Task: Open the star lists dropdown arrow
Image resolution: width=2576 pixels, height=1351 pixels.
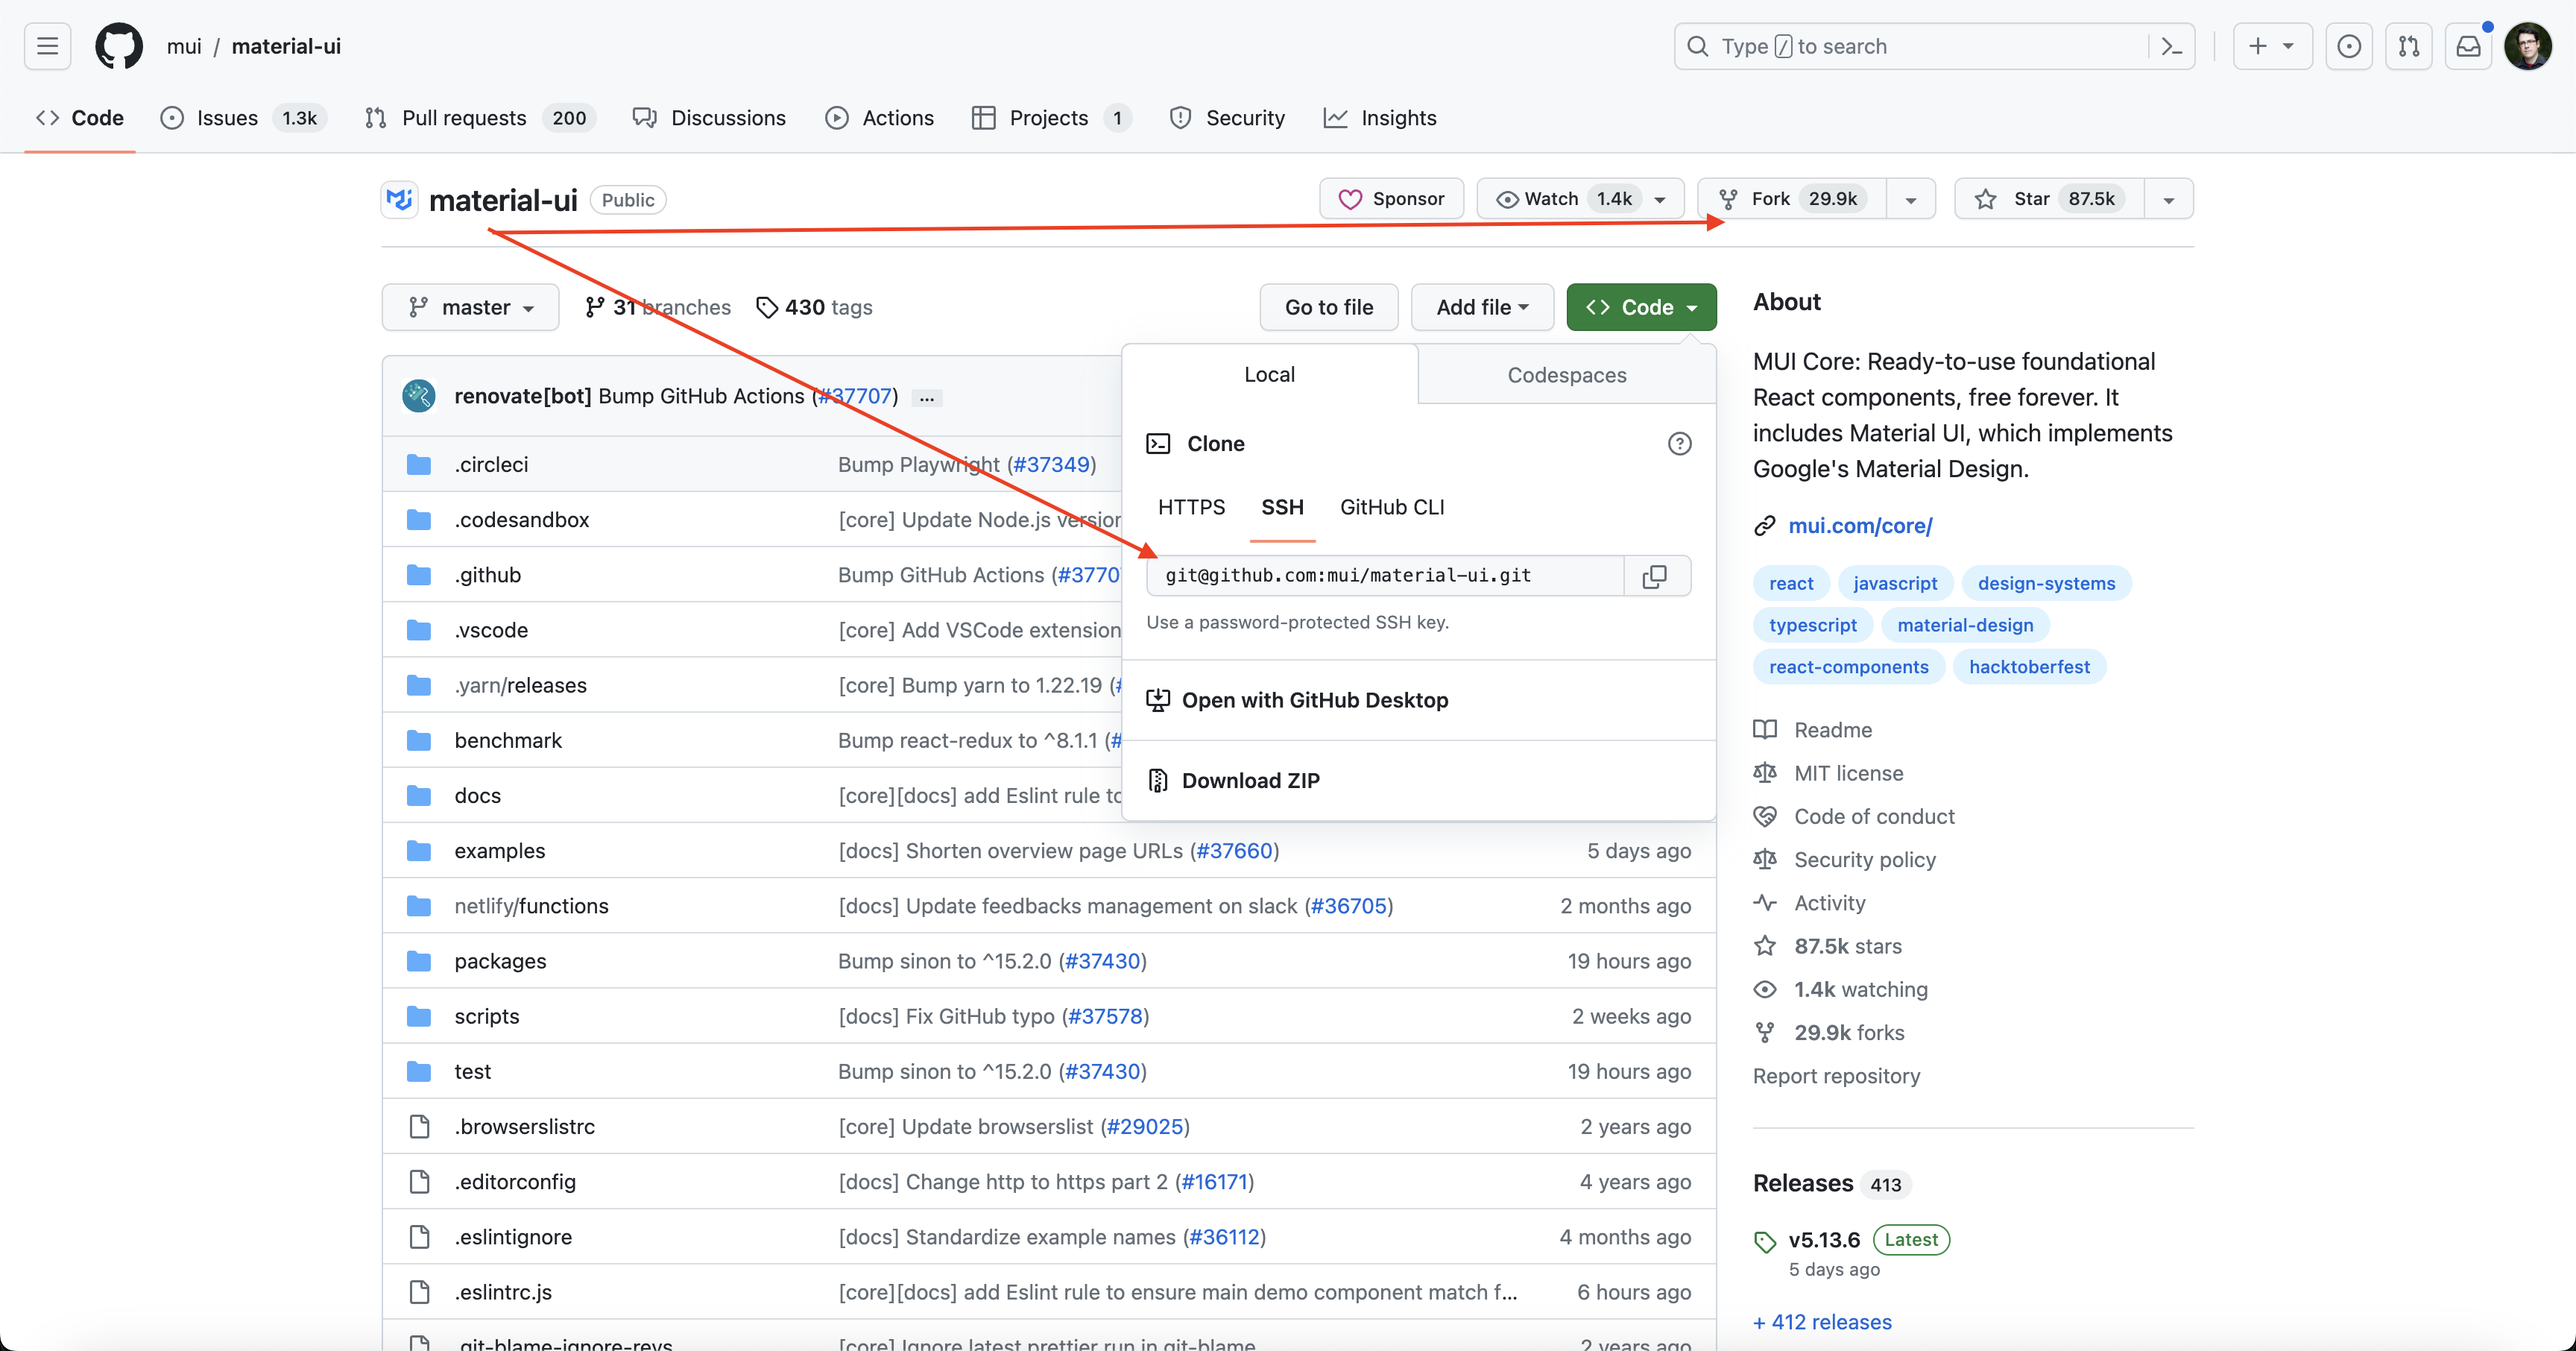Action: [x=2169, y=199]
